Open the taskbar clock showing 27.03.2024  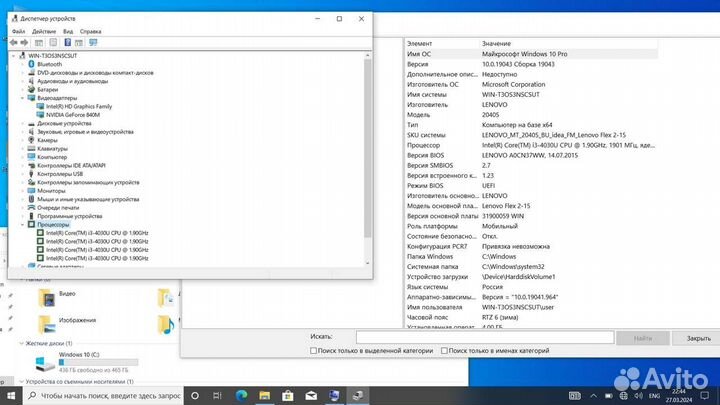click(679, 396)
